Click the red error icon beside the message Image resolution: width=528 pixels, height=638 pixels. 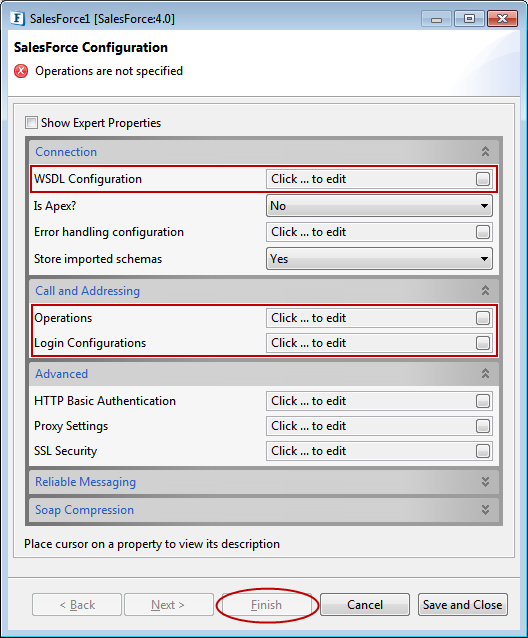tap(21, 71)
